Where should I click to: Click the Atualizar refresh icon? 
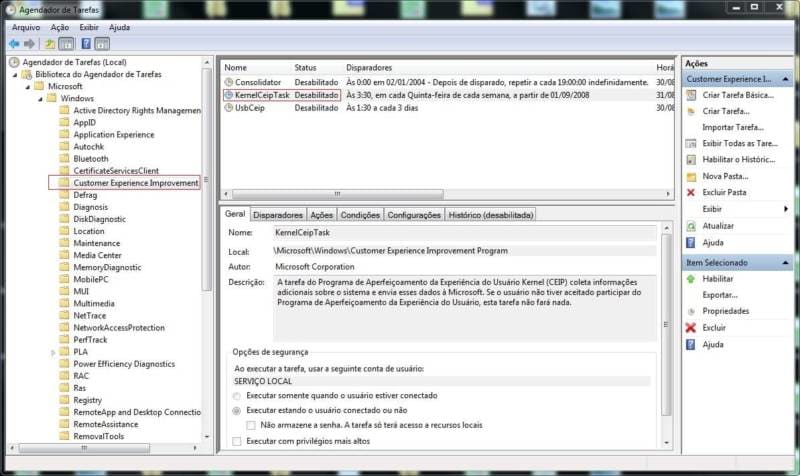(x=691, y=226)
